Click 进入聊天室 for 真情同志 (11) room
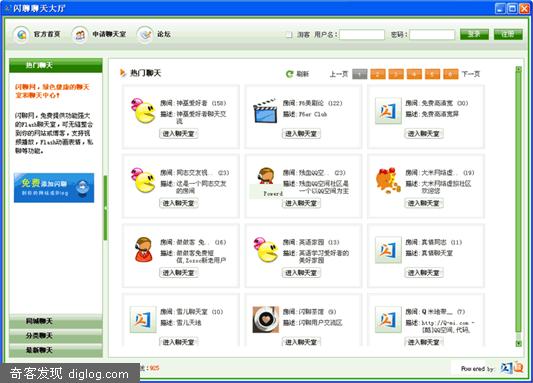 [x=424, y=273]
